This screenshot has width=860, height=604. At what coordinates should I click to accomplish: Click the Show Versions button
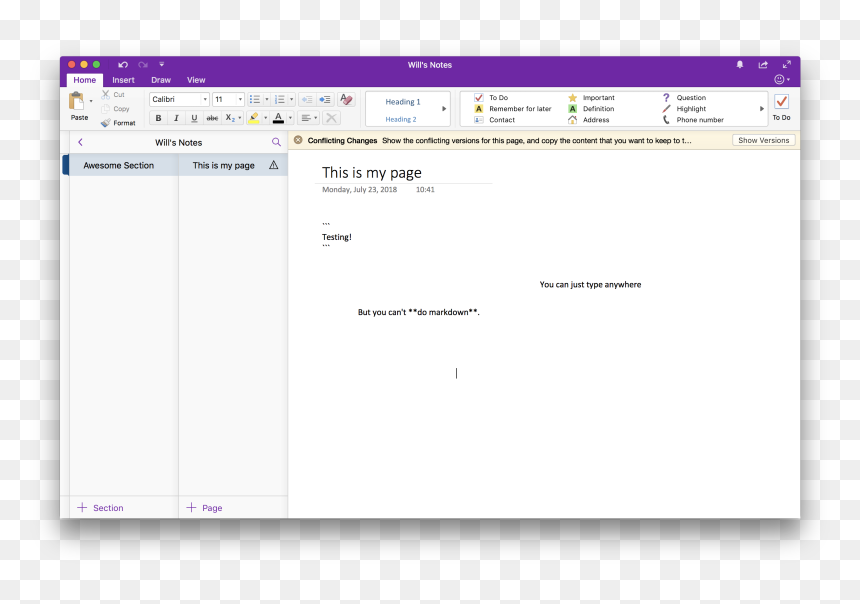[x=763, y=140]
